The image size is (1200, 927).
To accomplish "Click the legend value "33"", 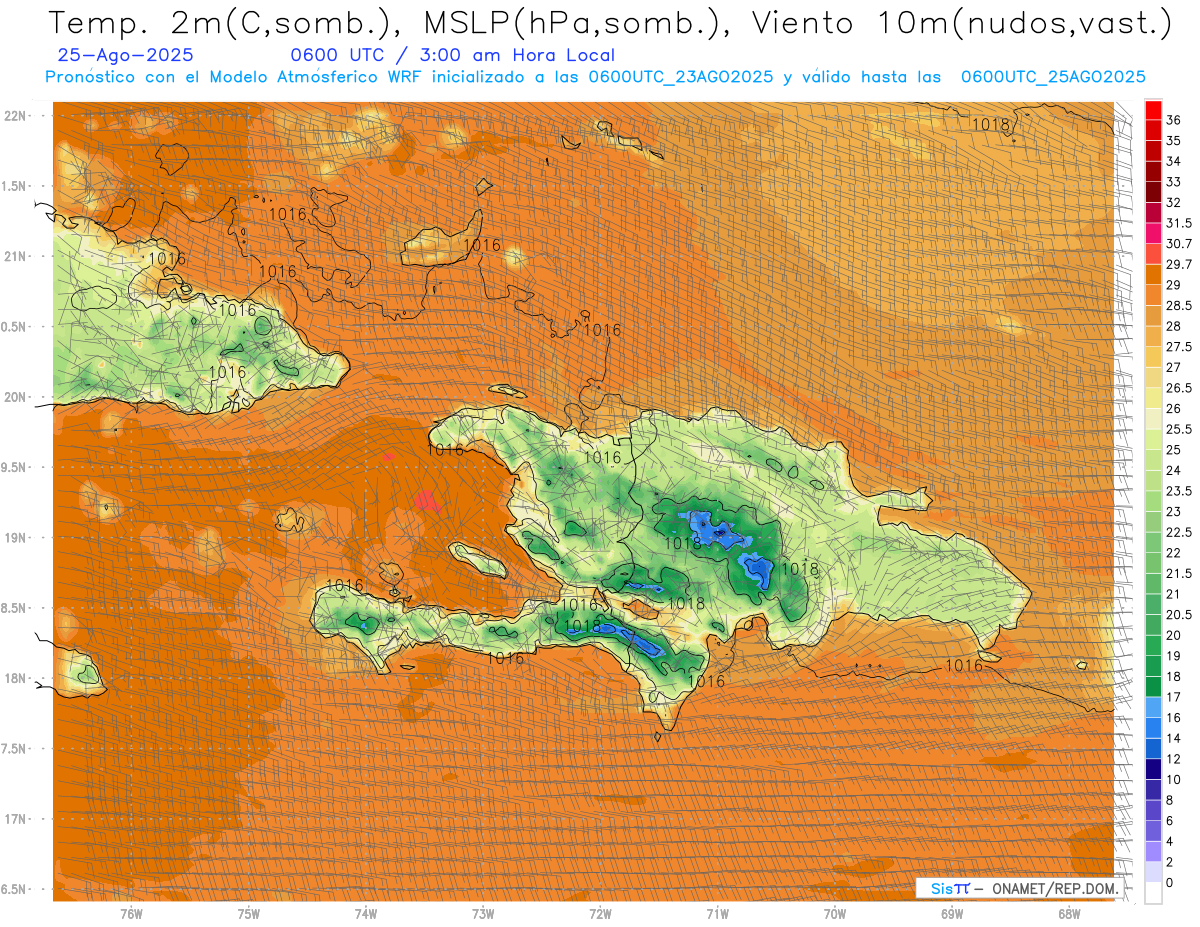I will point(1174,182).
